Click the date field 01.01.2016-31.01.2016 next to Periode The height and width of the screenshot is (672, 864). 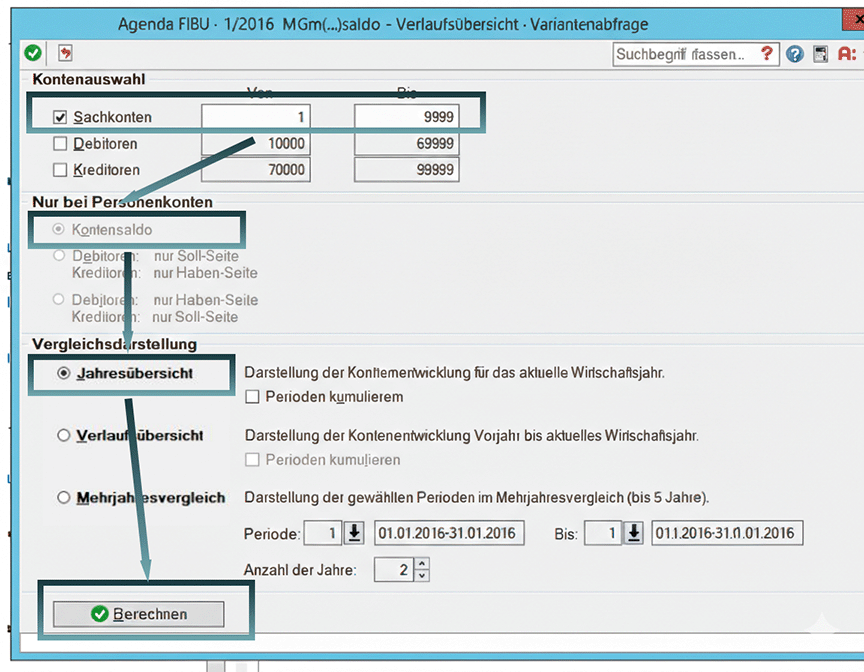pyautogui.click(x=449, y=533)
